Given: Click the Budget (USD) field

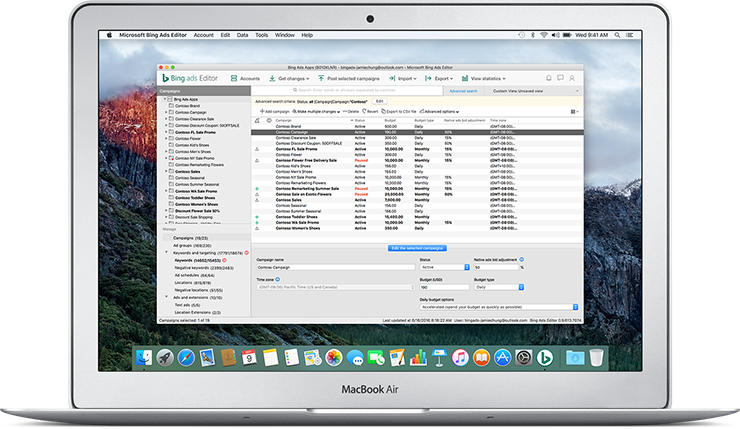Looking at the screenshot, I should tap(445, 287).
